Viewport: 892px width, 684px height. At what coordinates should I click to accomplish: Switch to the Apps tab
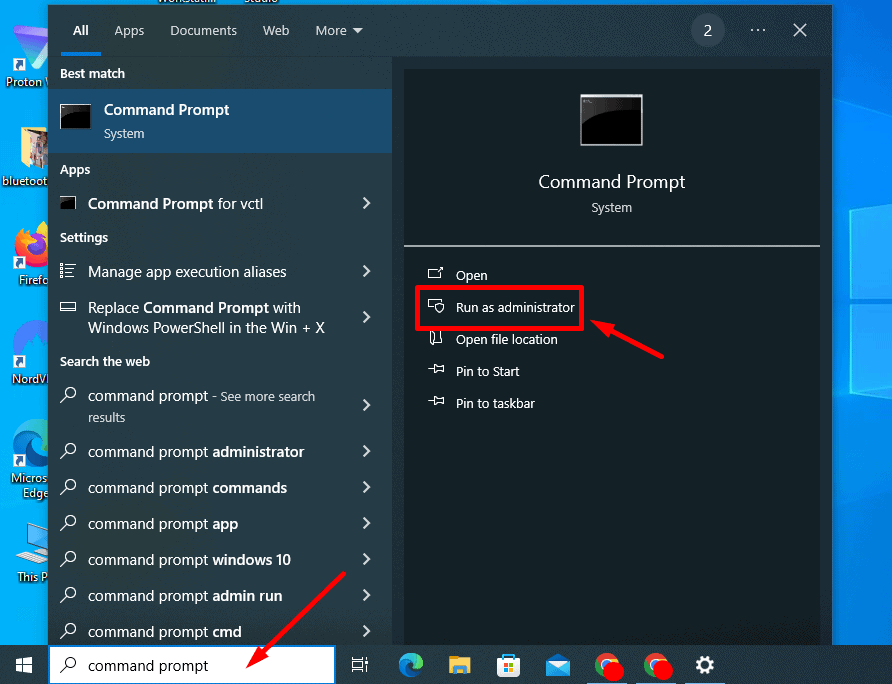click(x=129, y=31)
